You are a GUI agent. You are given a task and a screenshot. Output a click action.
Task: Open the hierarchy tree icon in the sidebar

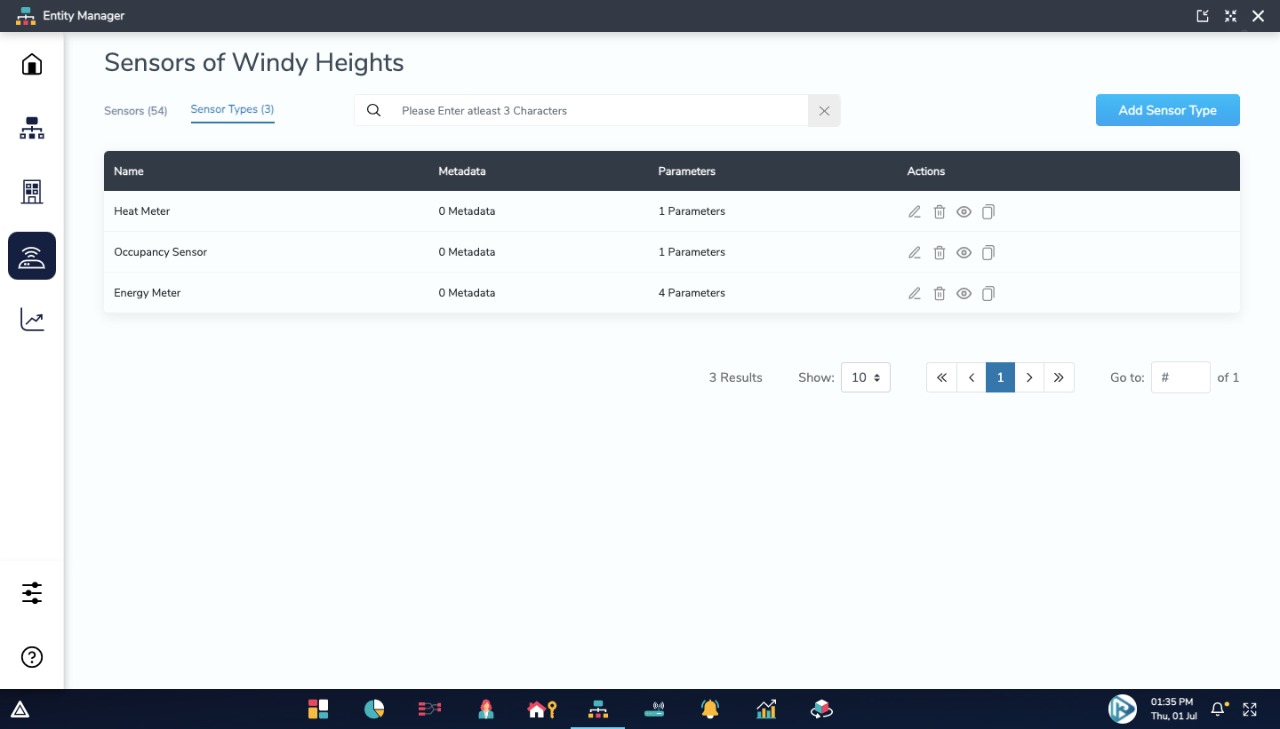point(32,128)
